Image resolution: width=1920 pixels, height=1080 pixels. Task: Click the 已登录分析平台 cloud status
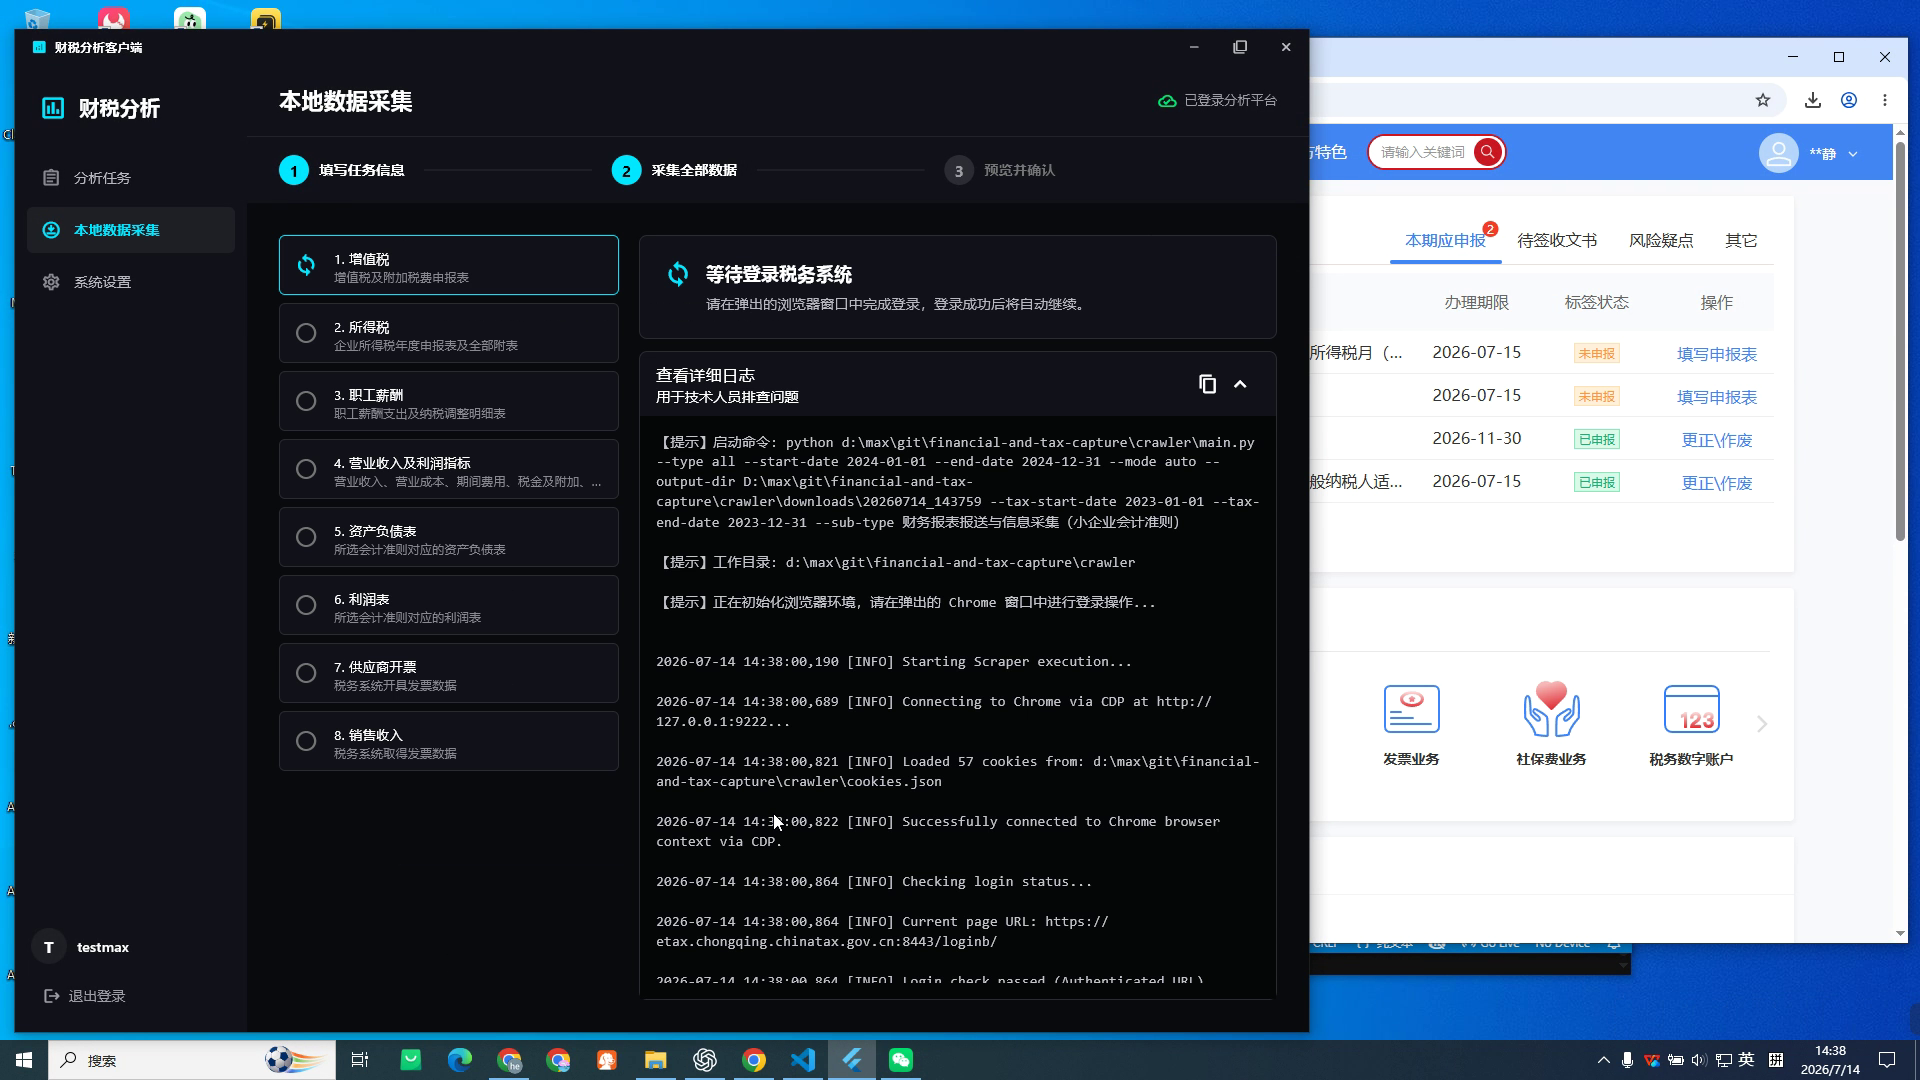point(1217,100)
